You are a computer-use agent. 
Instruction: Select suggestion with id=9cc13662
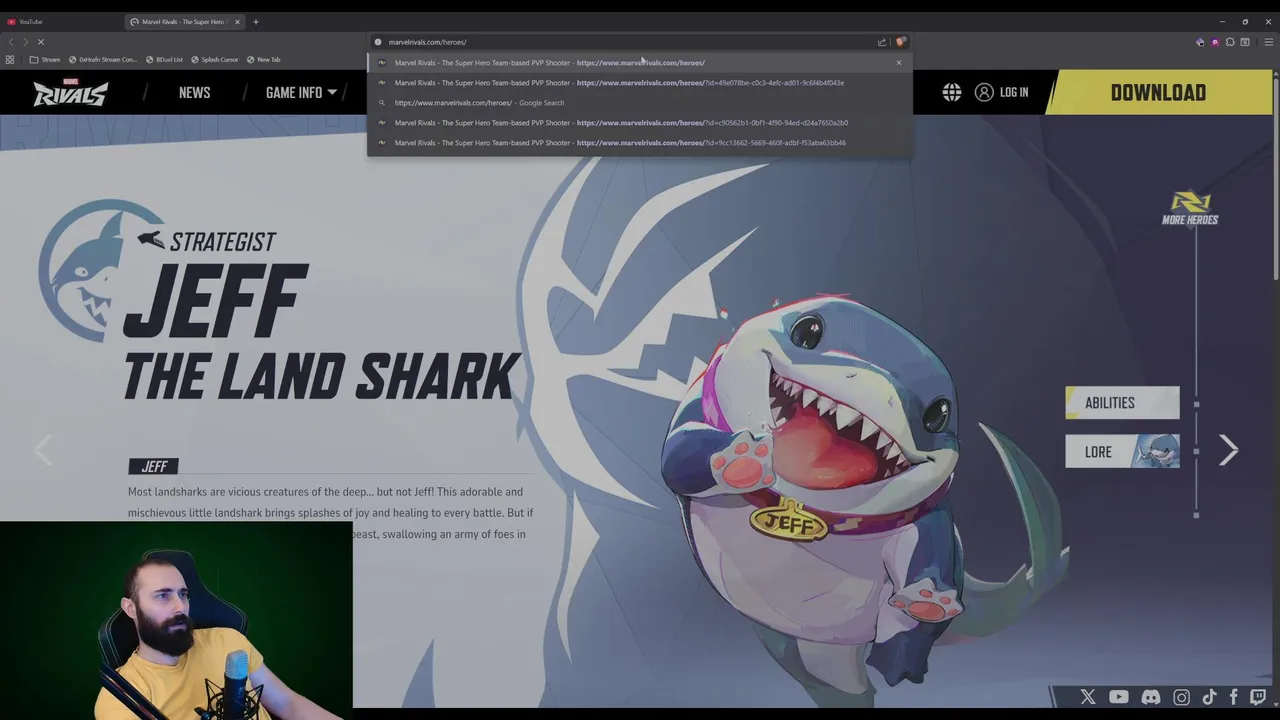coord(640,142)
